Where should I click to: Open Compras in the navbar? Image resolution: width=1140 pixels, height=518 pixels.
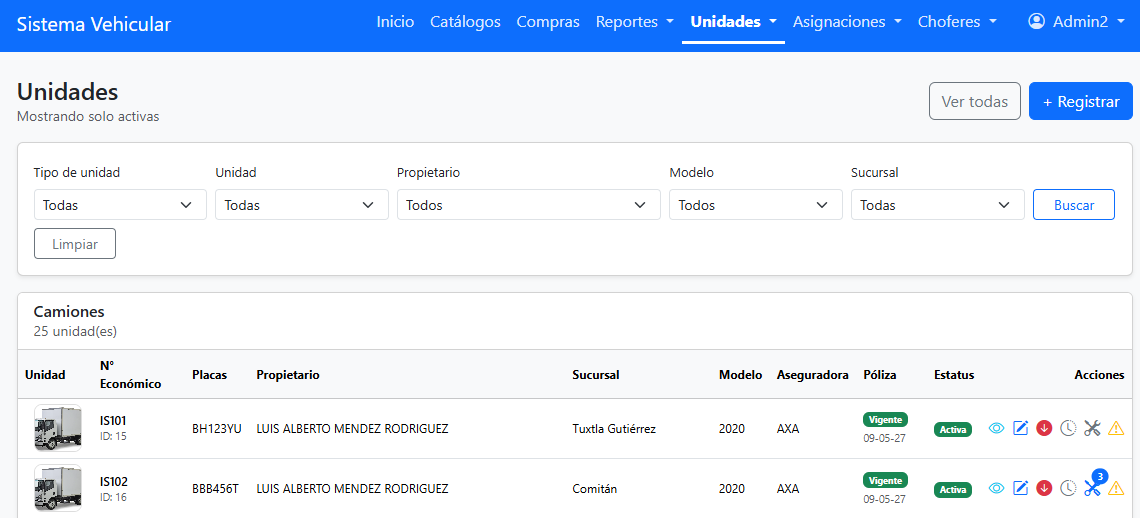point(548,22)
